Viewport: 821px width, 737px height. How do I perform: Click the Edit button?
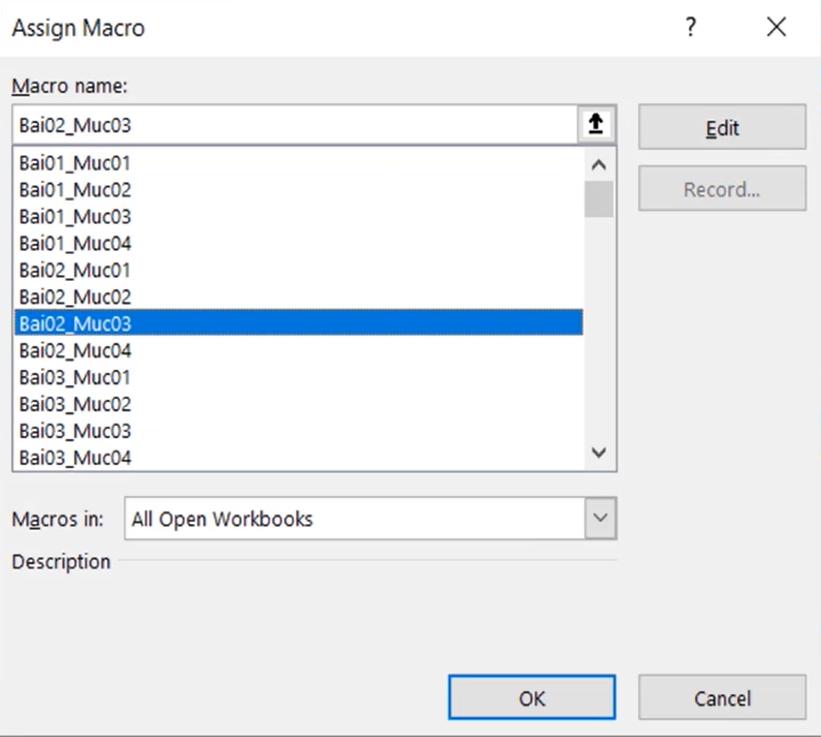click(x=722, y=127)
